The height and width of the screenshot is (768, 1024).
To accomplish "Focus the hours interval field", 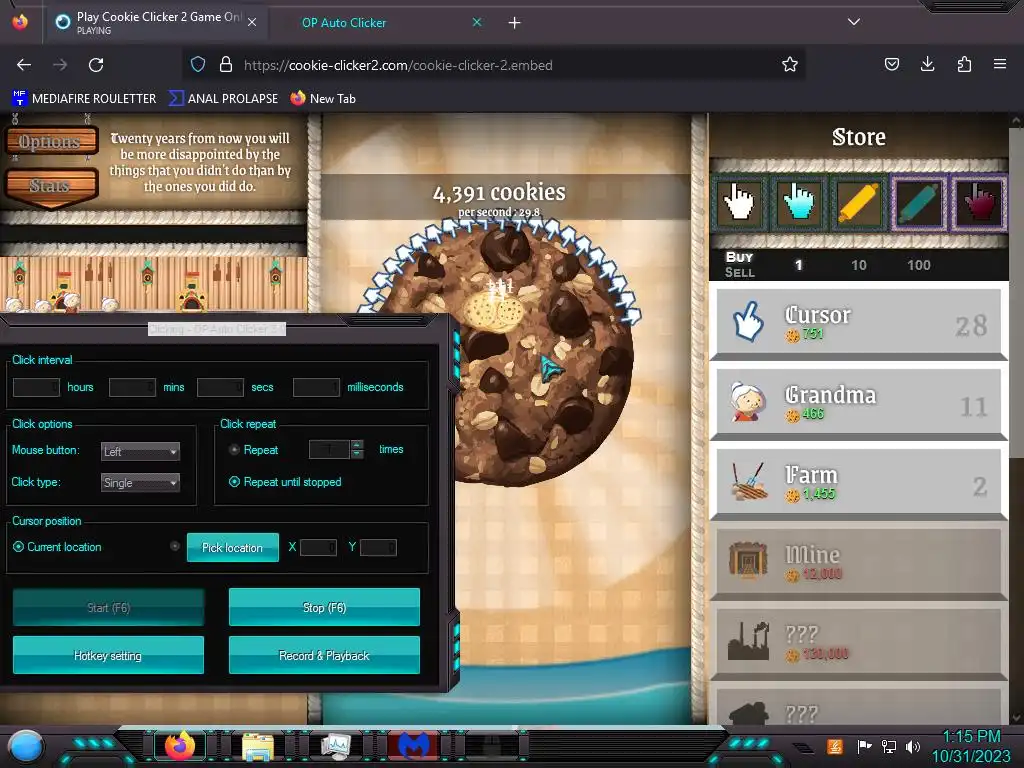I will click(37, 387).
